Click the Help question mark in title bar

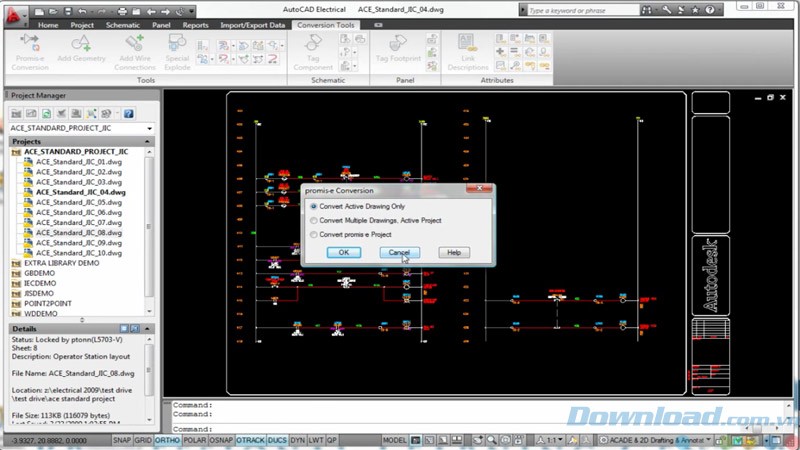pos(710,10)
